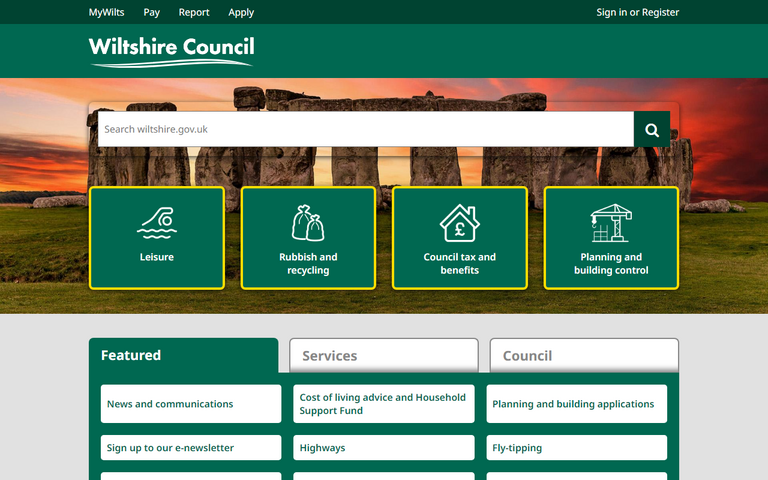The height and width of the screenshot is (480, 768).
Task: Go to Planning and building applications
Action: (576, 404)
